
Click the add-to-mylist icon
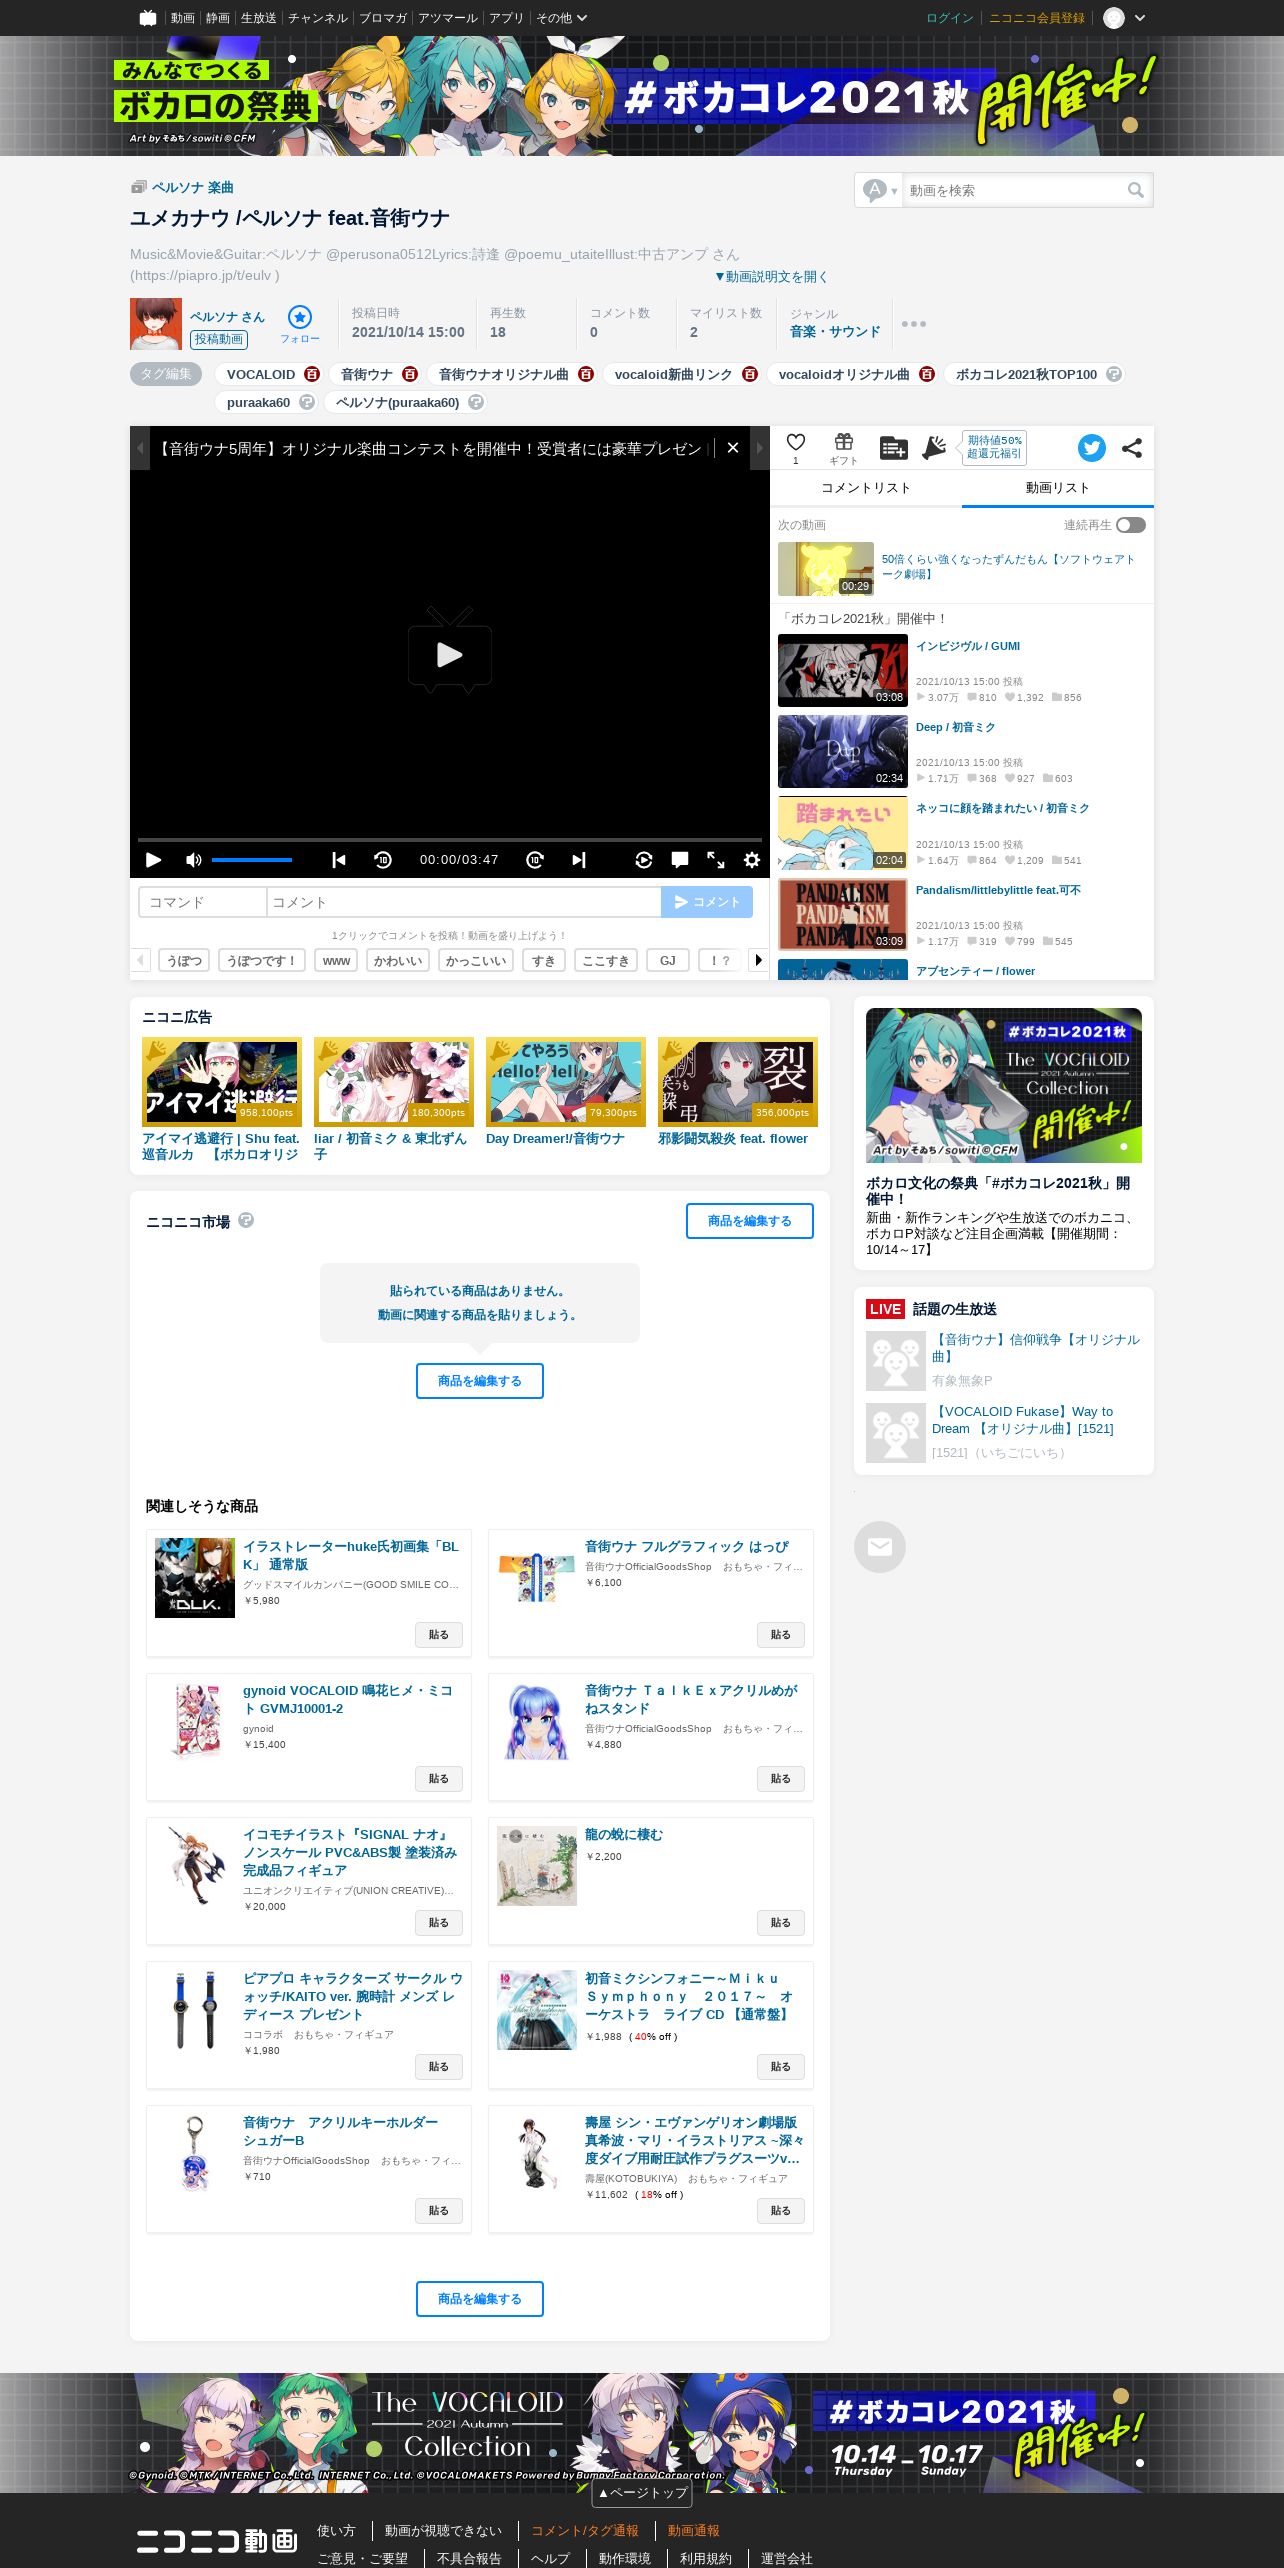click(x=893, y=448)
